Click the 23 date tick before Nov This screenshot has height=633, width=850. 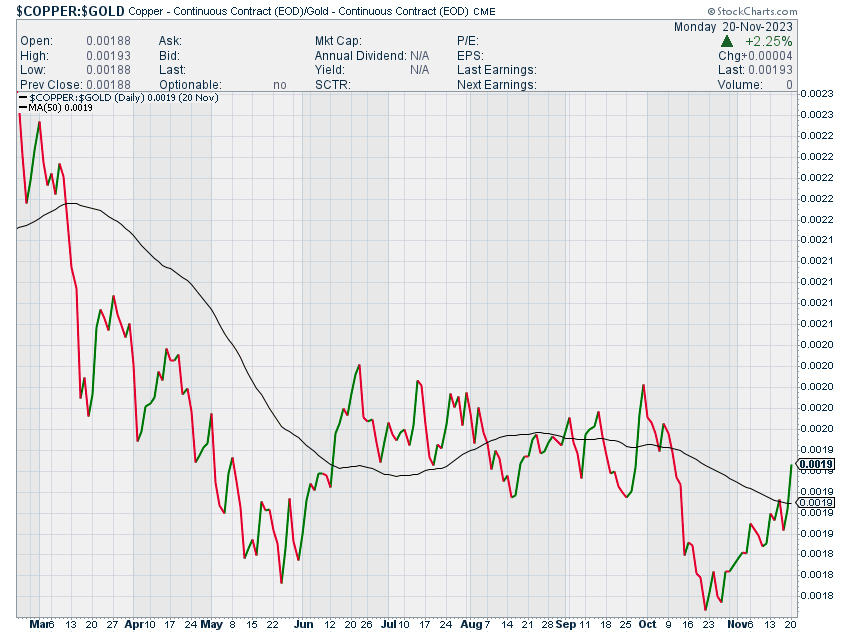[709, 624]
